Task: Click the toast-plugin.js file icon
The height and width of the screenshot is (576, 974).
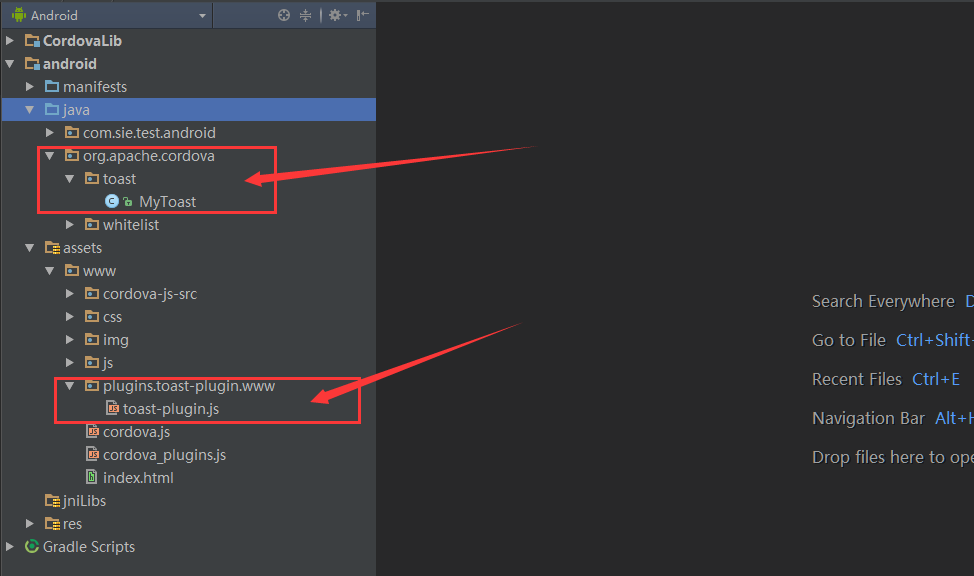Action: pos(112,408)
